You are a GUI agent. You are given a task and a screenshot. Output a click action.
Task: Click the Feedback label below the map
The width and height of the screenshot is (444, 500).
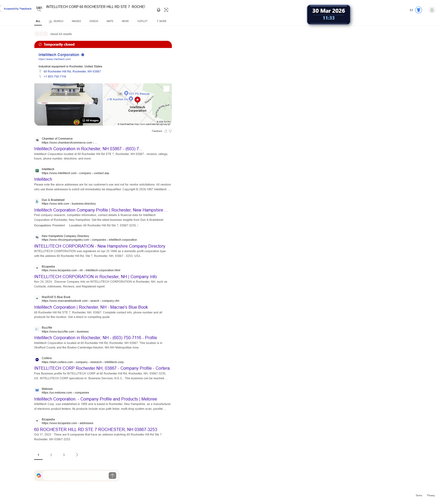tap(157, 131)
